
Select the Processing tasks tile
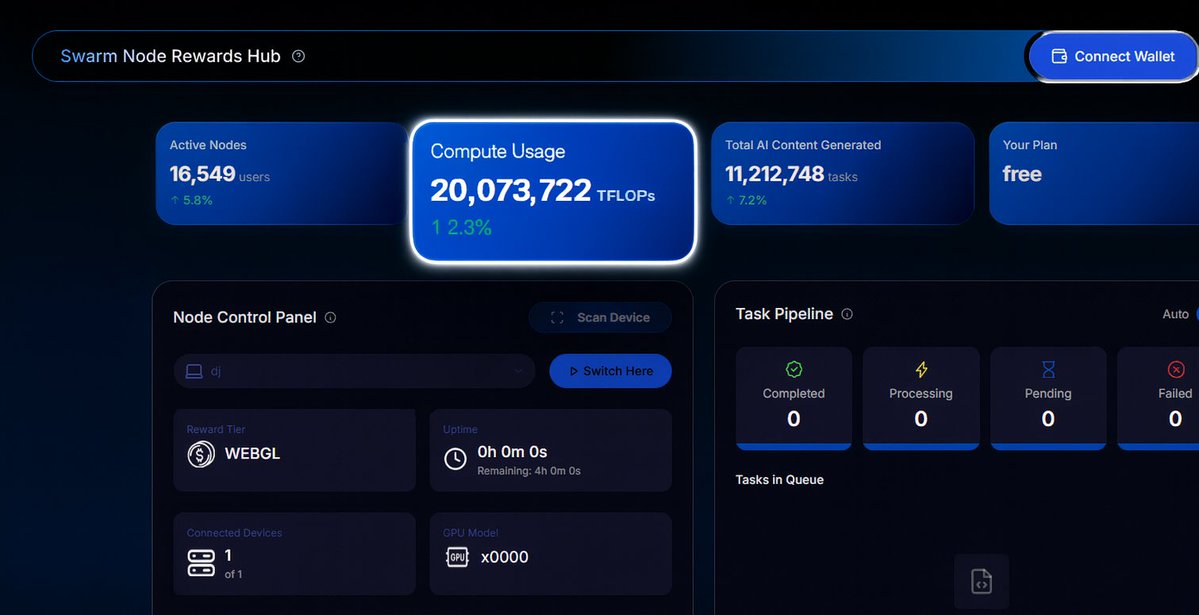coord(921,399)
